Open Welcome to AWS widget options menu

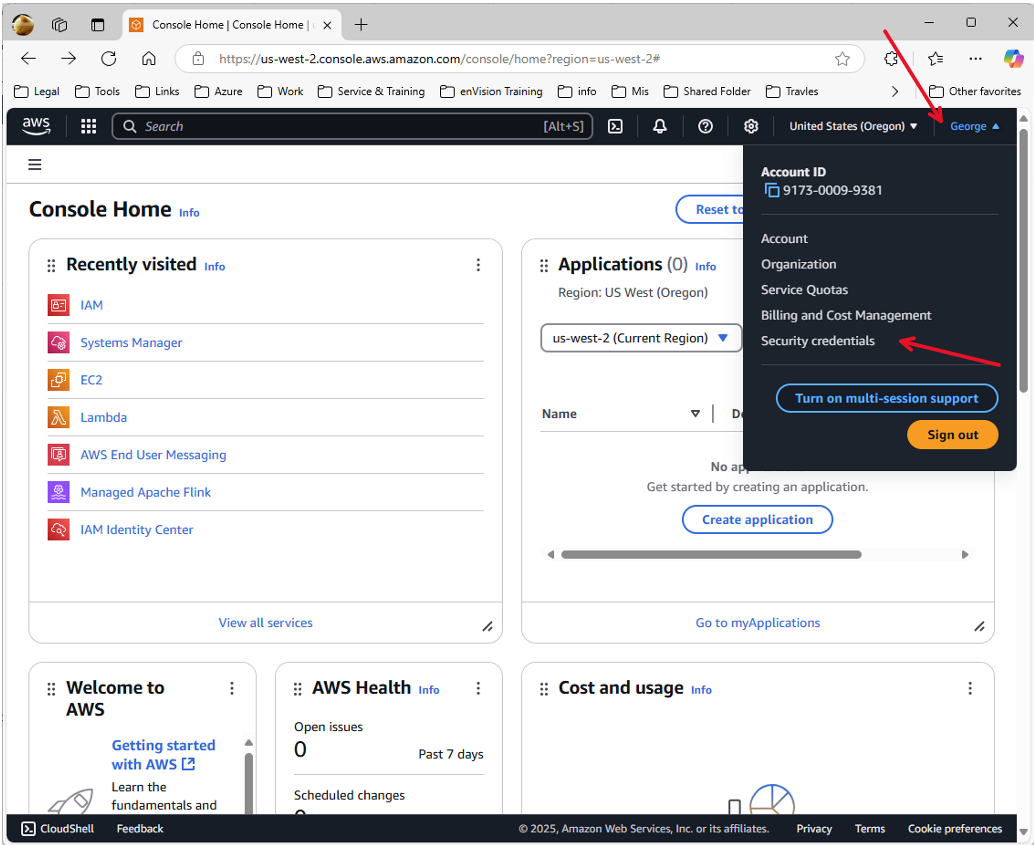[x=232, y=688]
